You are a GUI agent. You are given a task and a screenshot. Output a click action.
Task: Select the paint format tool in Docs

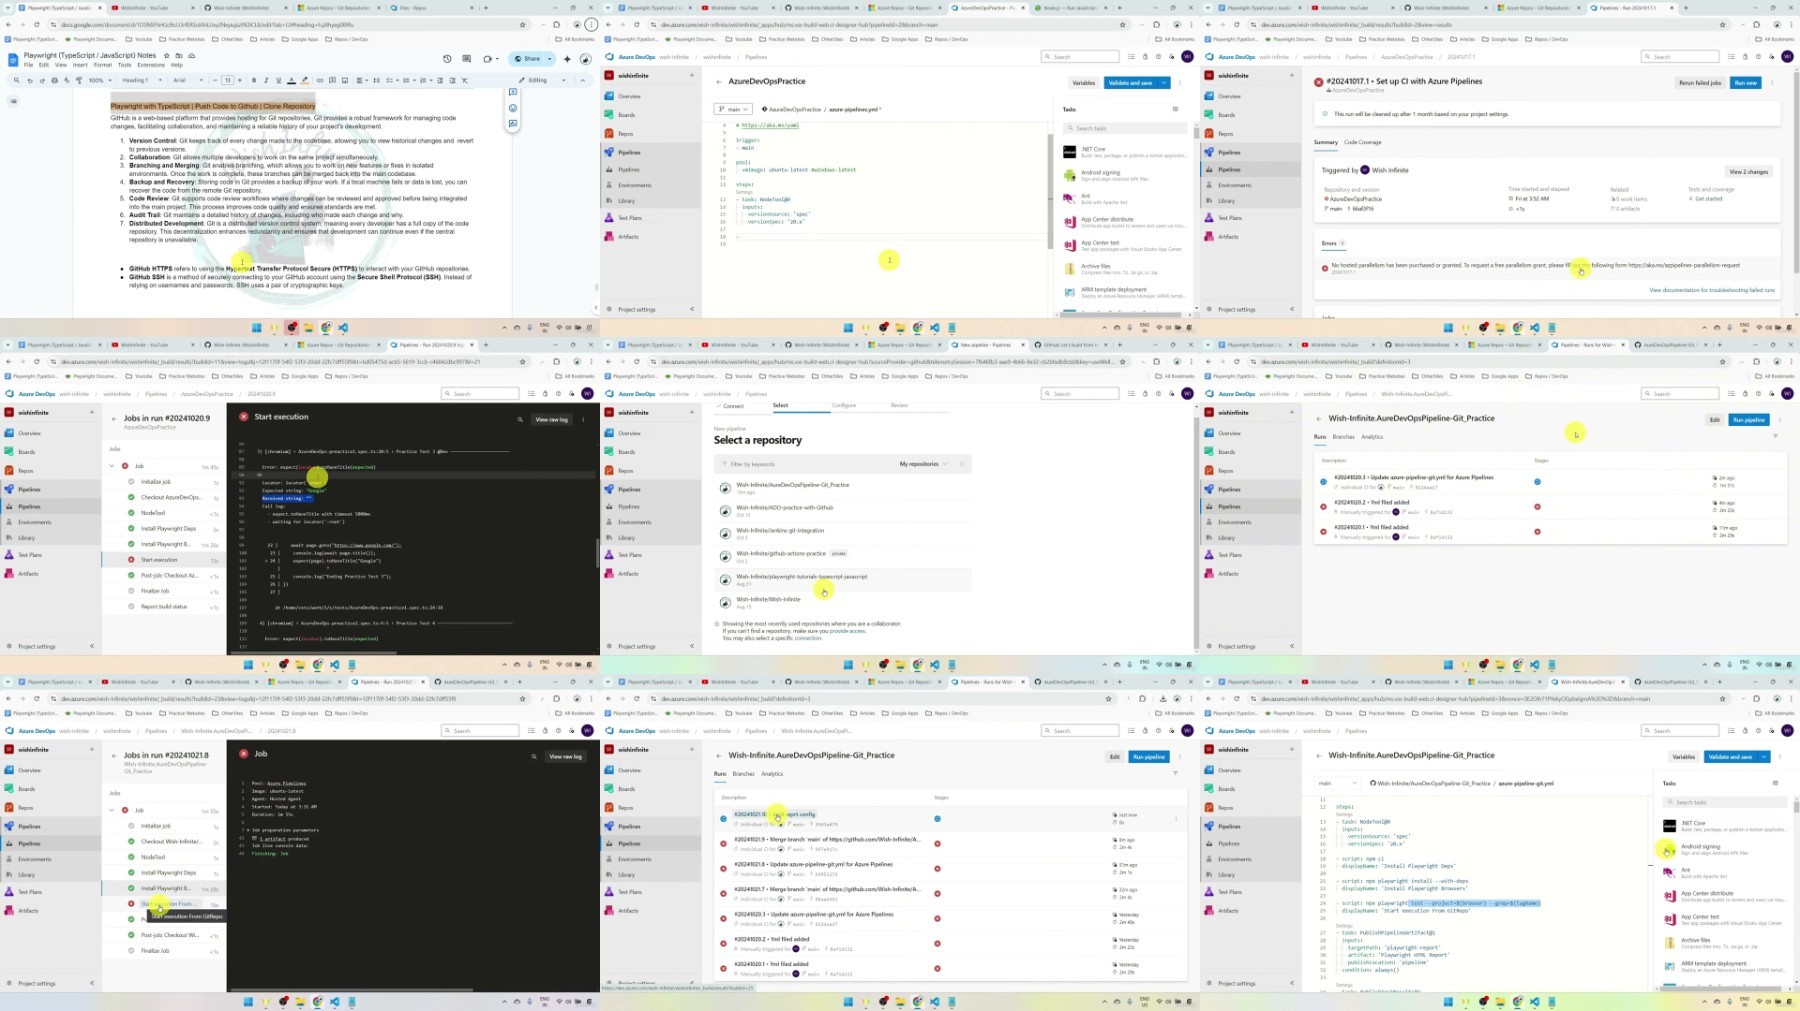77,80
